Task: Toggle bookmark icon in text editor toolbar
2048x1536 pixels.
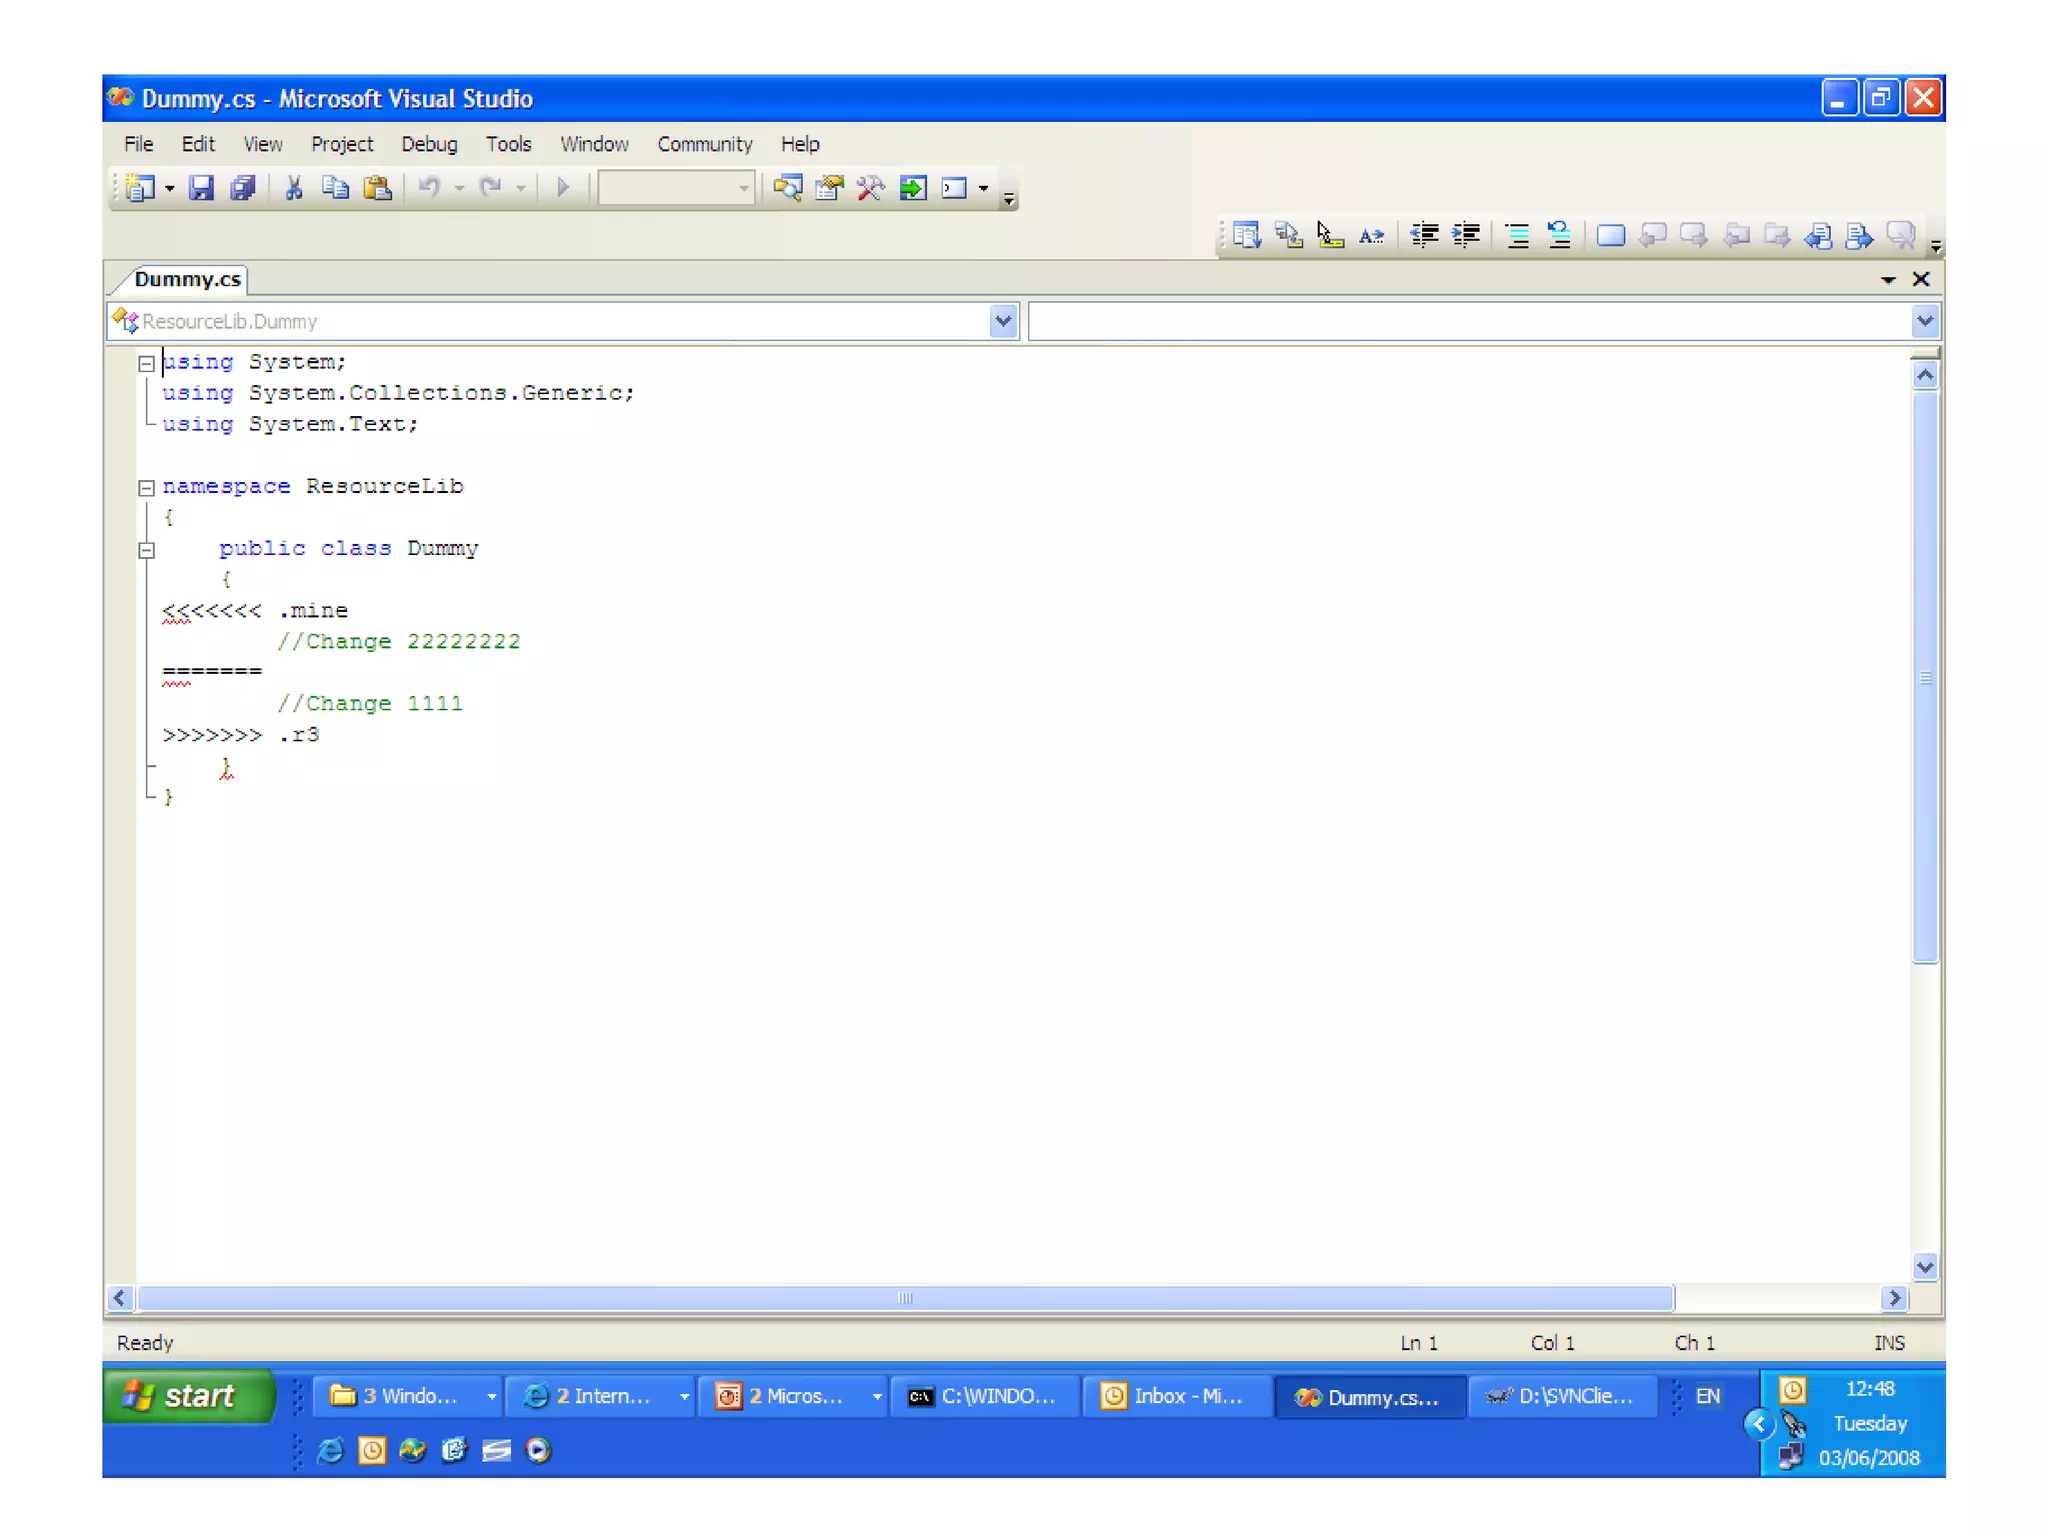Action: coord(1610,235)
